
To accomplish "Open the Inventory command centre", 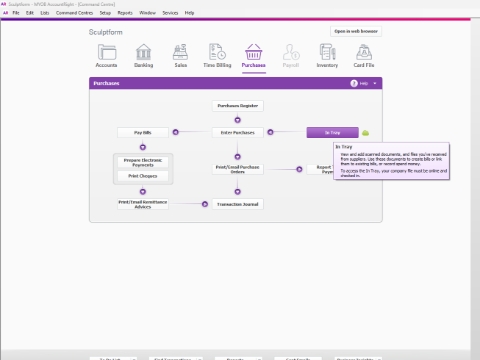I will click(x=327, y=56).
